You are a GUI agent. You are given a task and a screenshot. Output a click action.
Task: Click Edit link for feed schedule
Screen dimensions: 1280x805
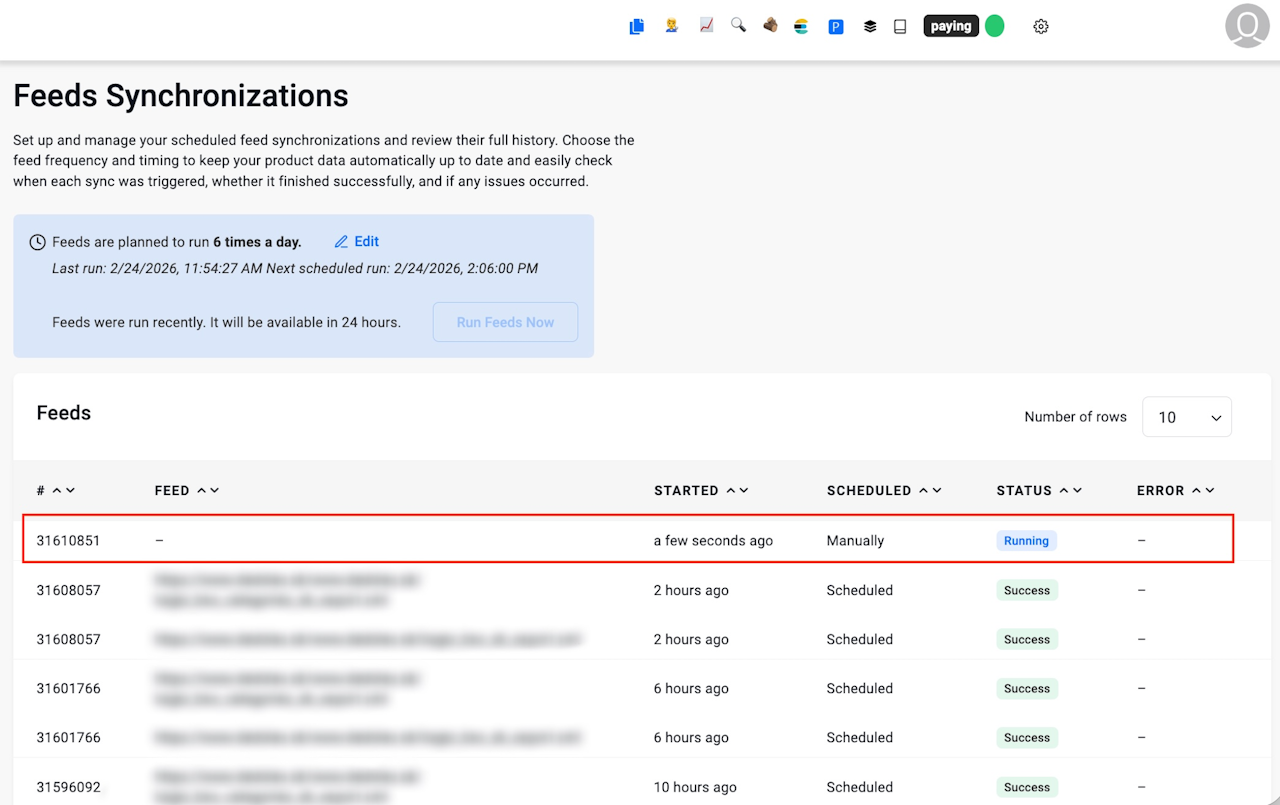click(x=357, y=241)
